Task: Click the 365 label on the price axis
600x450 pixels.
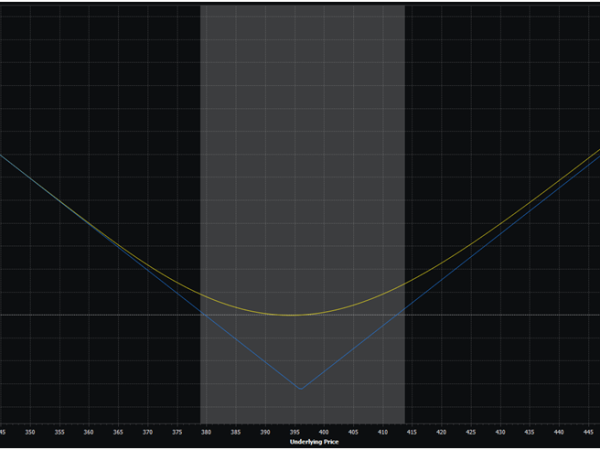Action: tap(118, 432)
